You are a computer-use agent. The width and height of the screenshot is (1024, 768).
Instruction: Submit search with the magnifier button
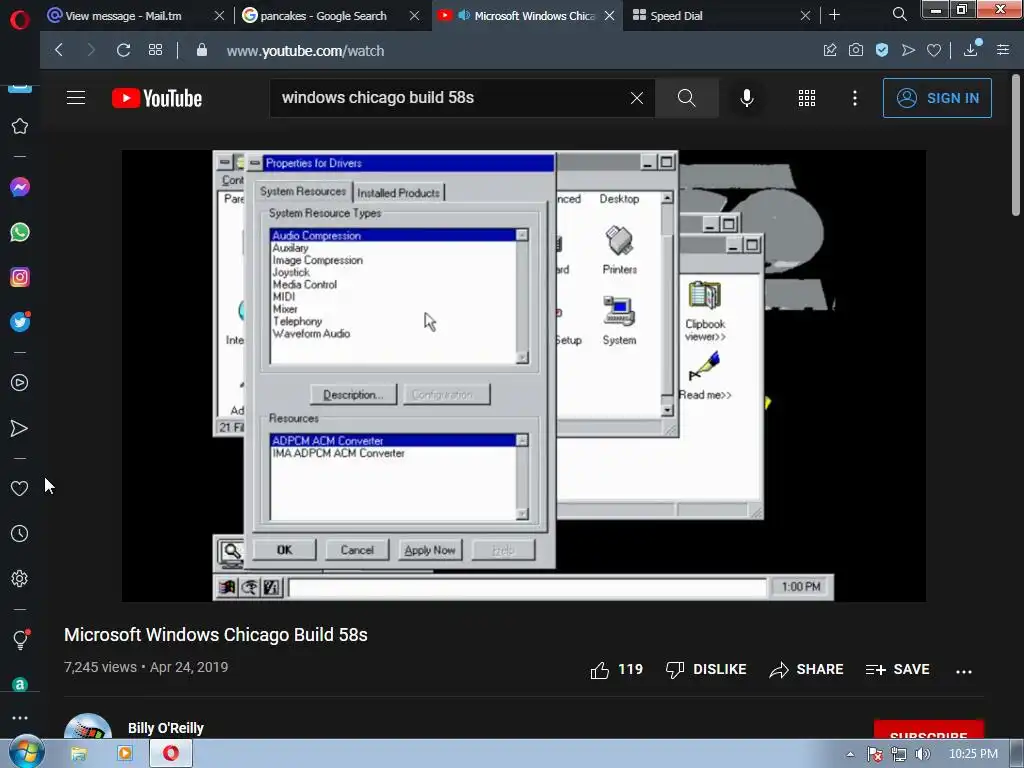(x=686, y=98)
